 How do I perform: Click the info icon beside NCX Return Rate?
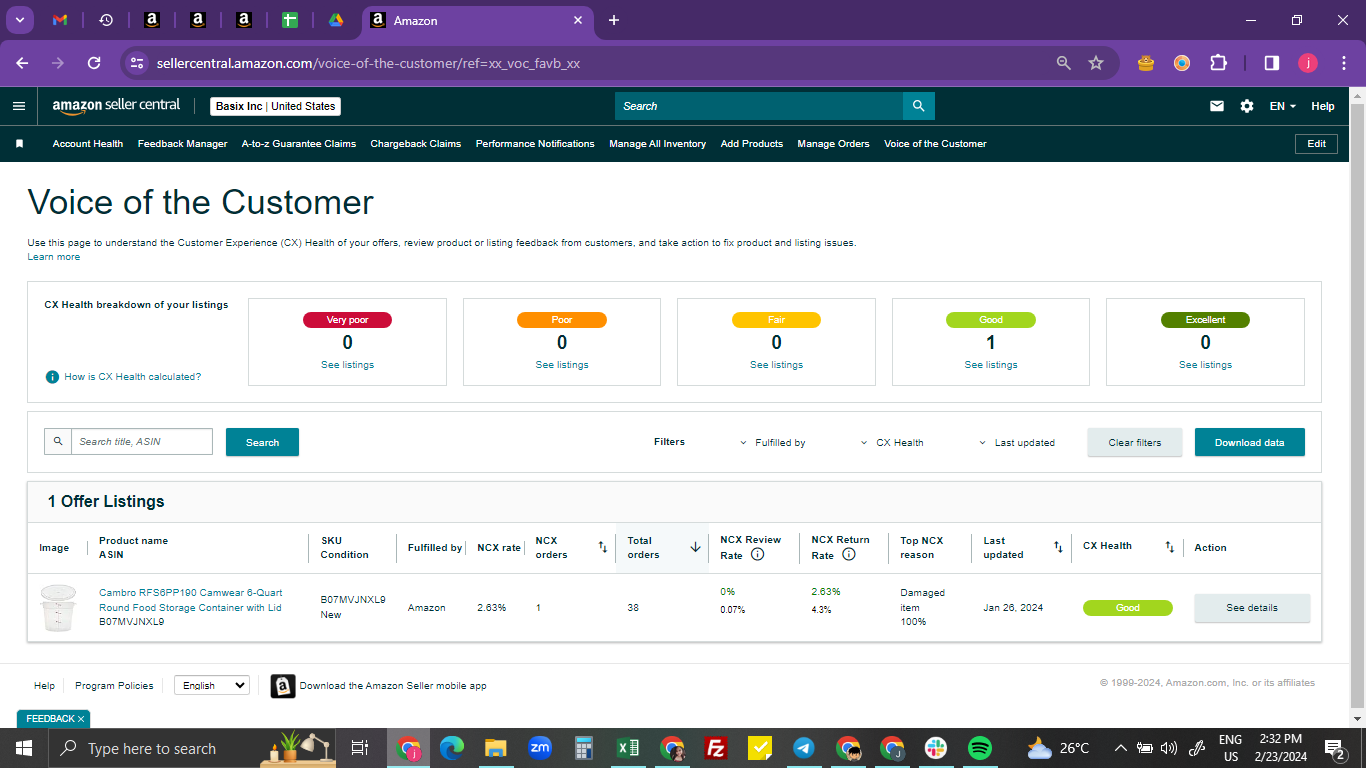click(x=848, y=554)
